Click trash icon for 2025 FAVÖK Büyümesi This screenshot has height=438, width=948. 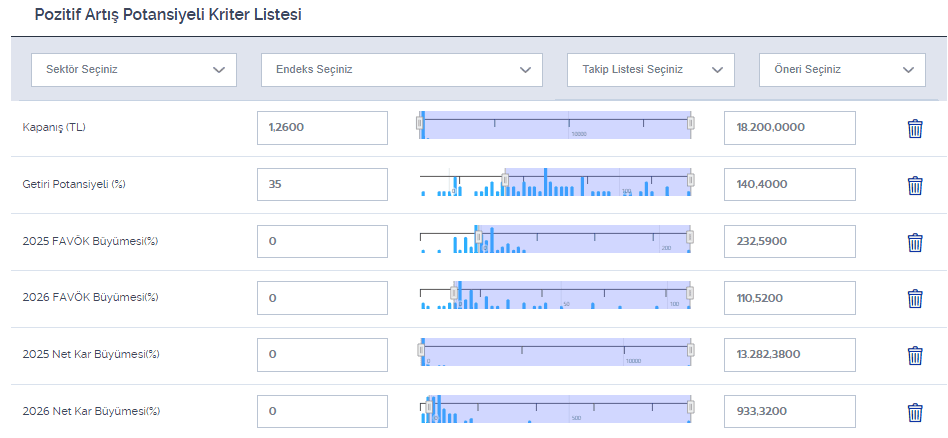914,242
